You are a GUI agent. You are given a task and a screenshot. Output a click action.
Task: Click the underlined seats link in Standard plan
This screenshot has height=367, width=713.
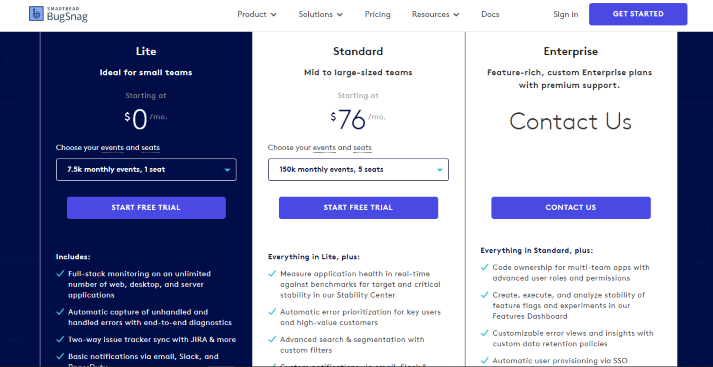(x=362, y=148)
